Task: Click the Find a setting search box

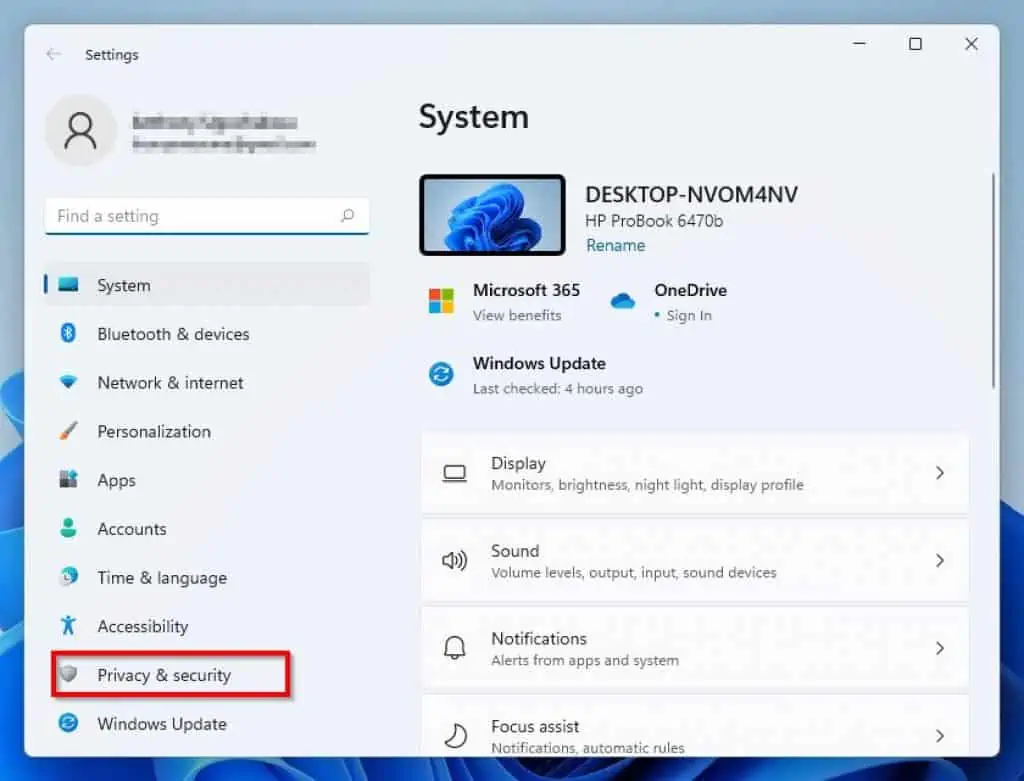Action: tap(195, 216)
